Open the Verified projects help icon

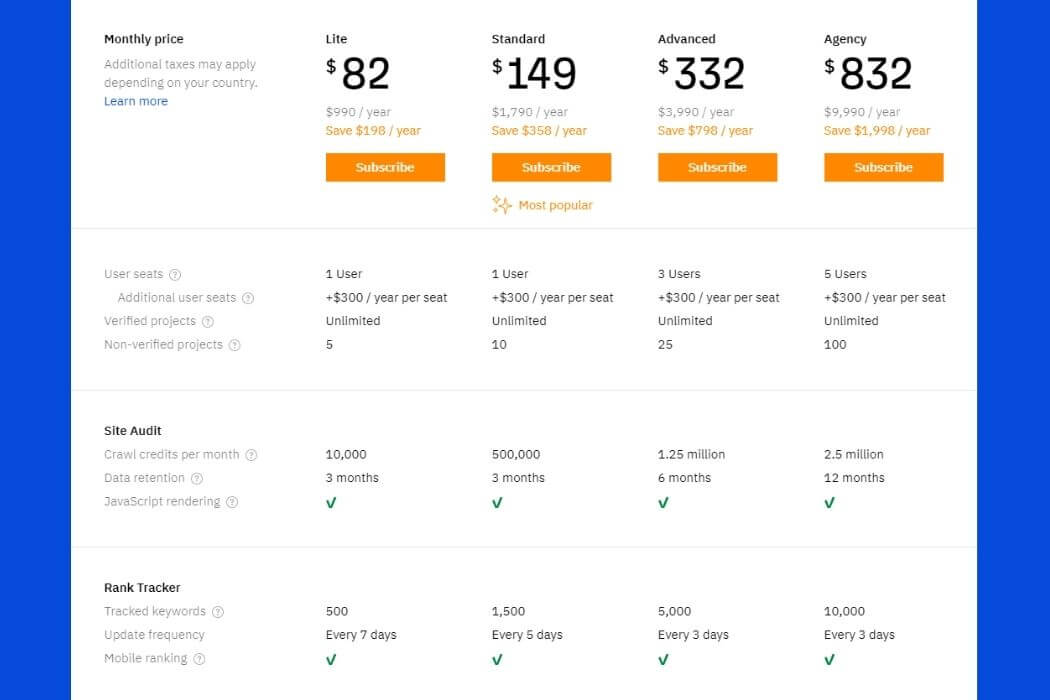[208, 322]
